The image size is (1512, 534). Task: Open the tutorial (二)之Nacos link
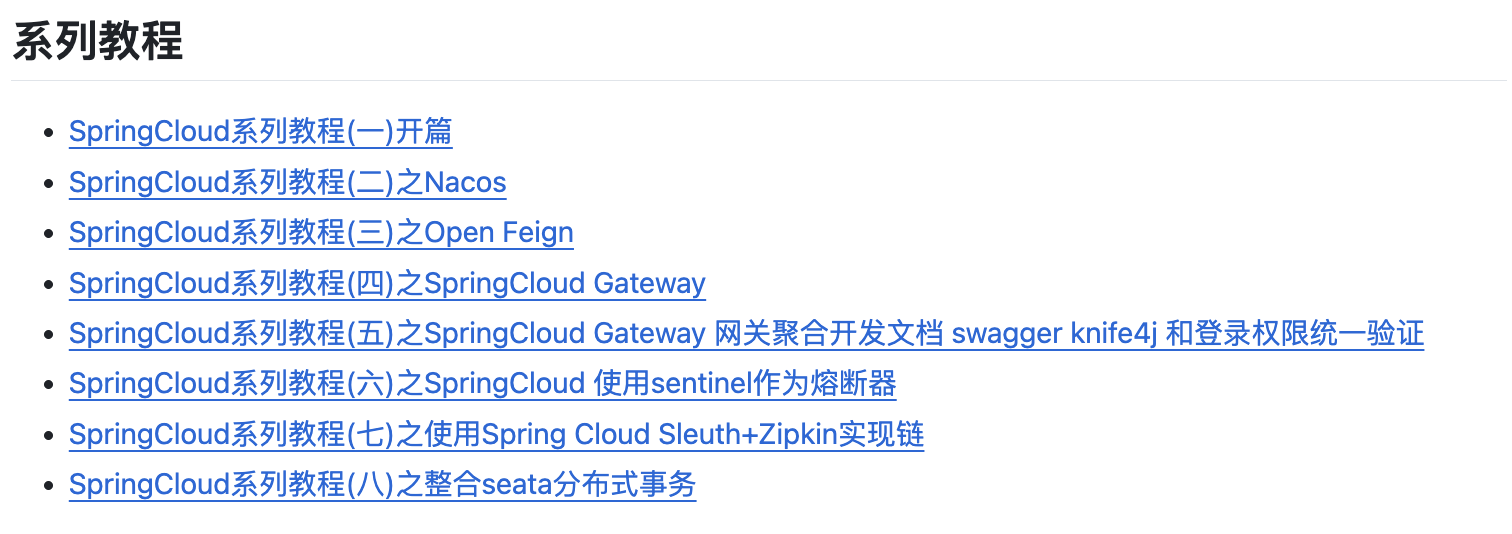(287, 183)
